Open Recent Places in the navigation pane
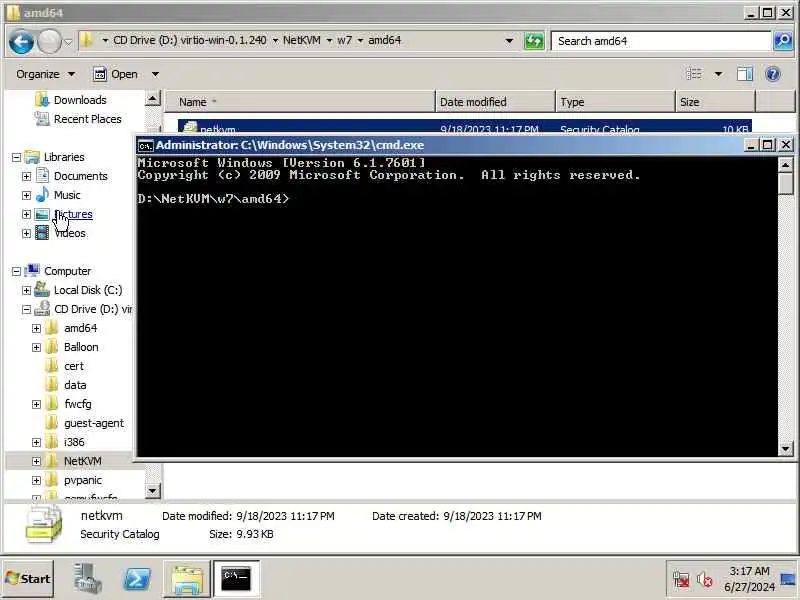This screenshot has width=800, height=600. pos(87,119)
